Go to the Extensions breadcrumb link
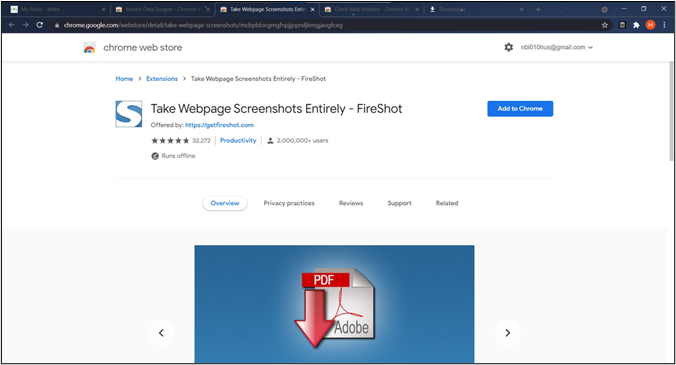Viewport: 676px width, 365px height. 162,78
